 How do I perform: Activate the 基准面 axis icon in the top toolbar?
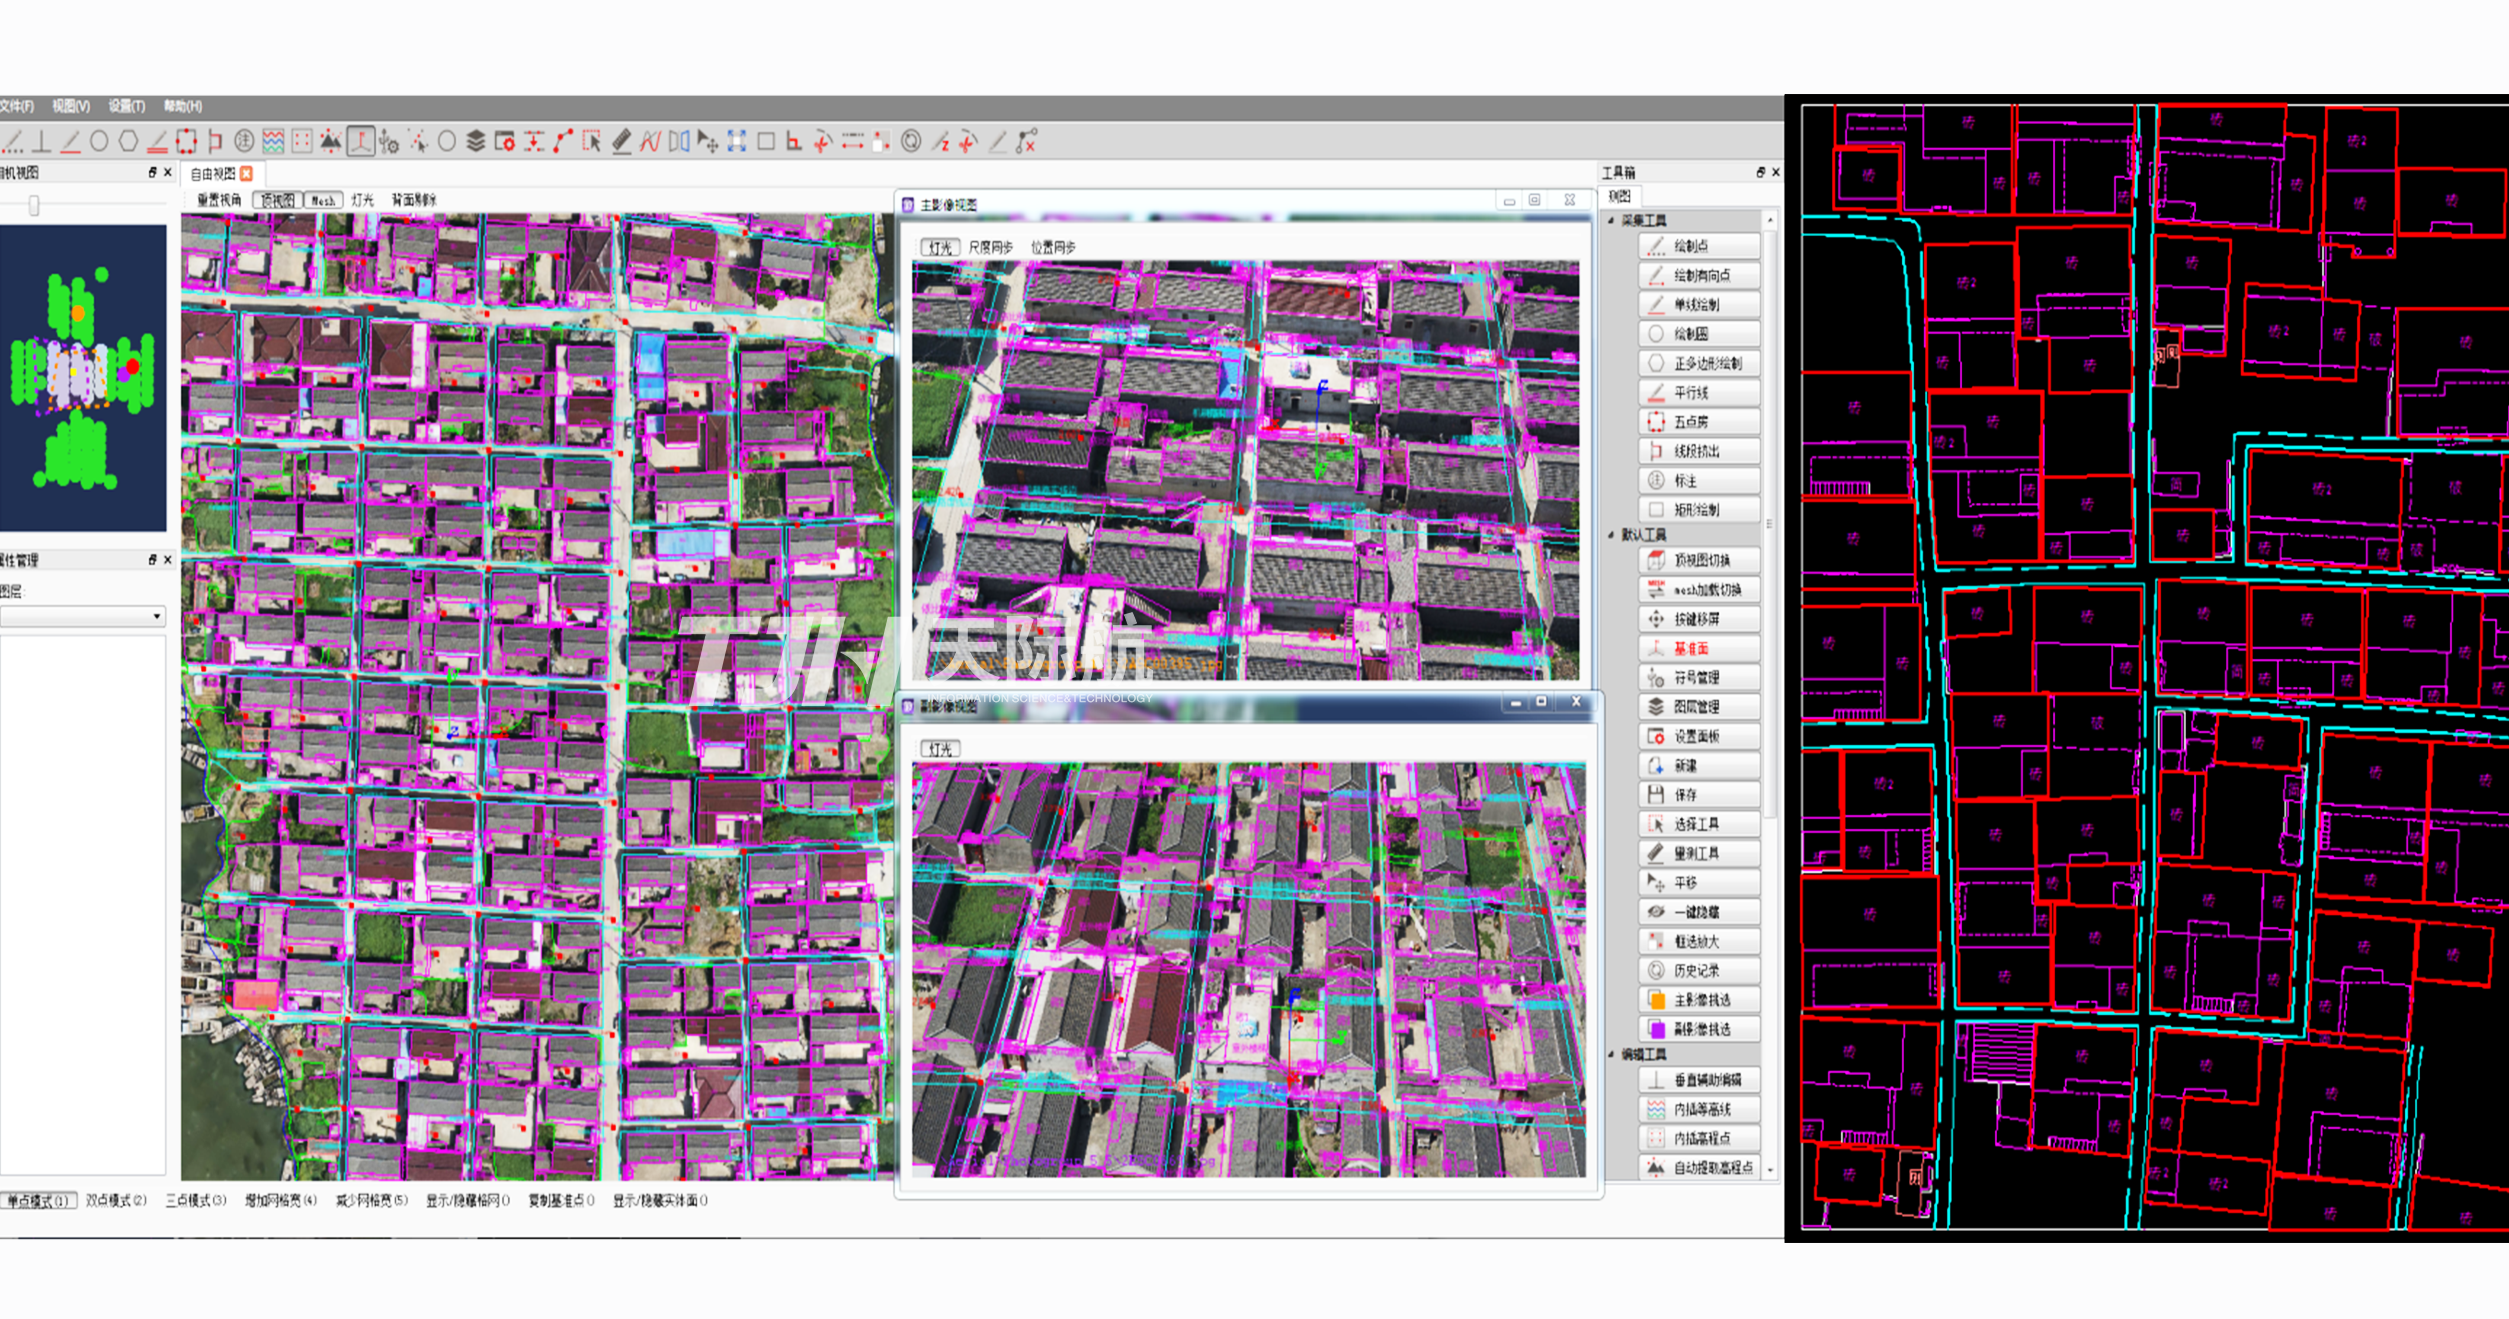tap(361, 141)
